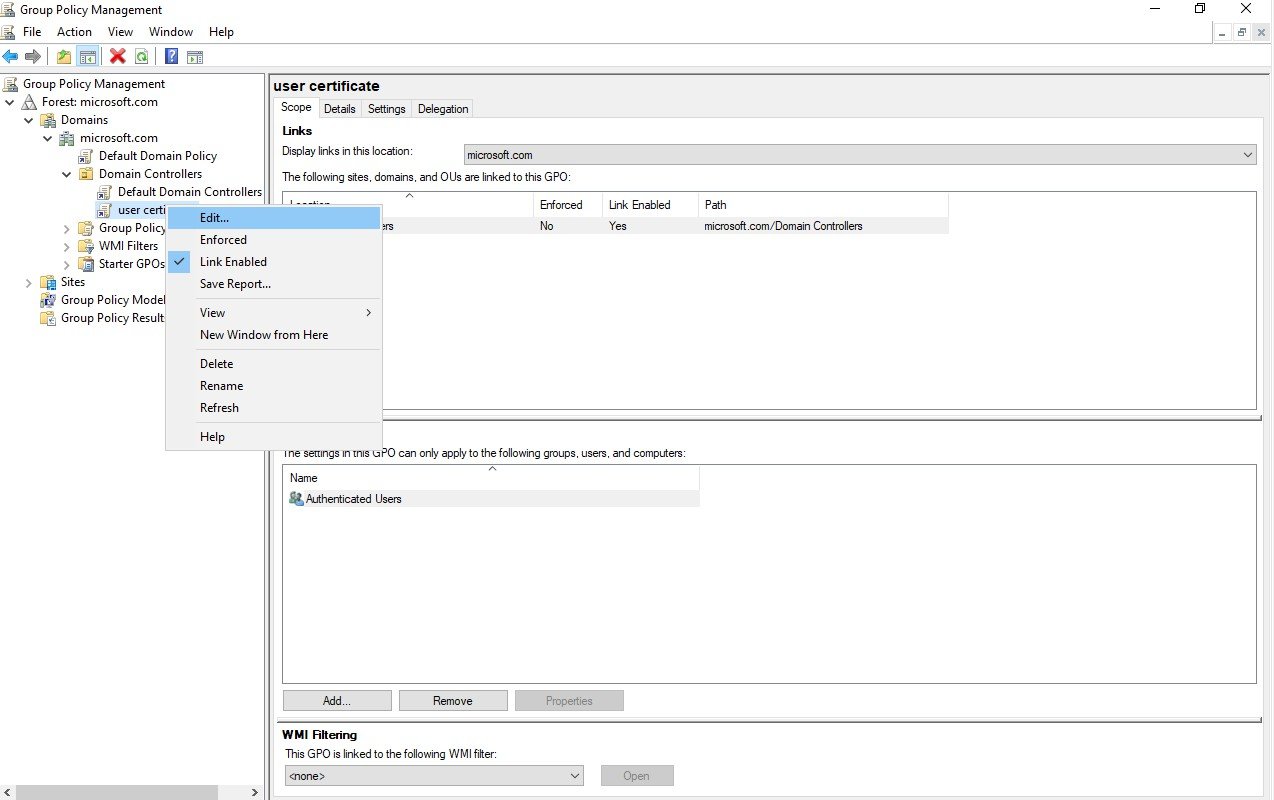This screenshot has height=800, width=1274.
Task: Click the Group Policy Results icon
Action: click(48, 318)
